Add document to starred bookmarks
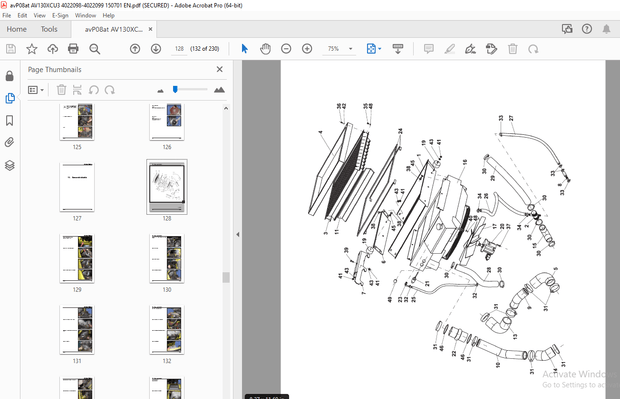620x399 pixels. (32, 49)
